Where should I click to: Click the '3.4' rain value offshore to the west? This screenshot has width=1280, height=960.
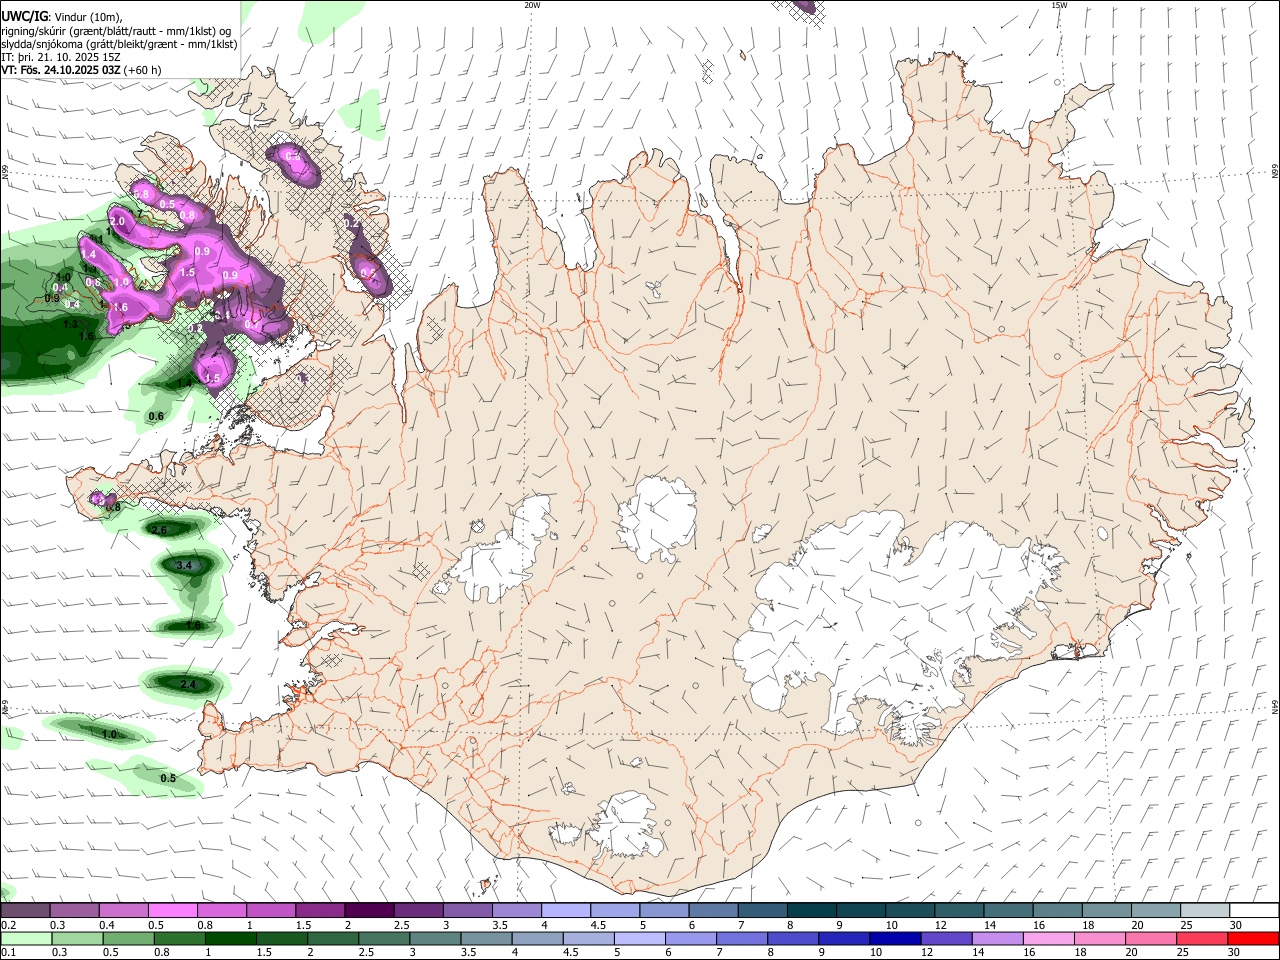click(x=184, y=566)
